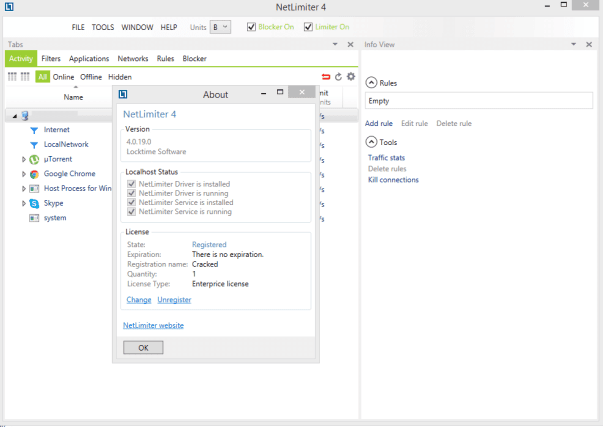Screen dimensions: 603x427
Task: Open the Tabs panel dropdown arrow
Action: (x=335, y=44)
